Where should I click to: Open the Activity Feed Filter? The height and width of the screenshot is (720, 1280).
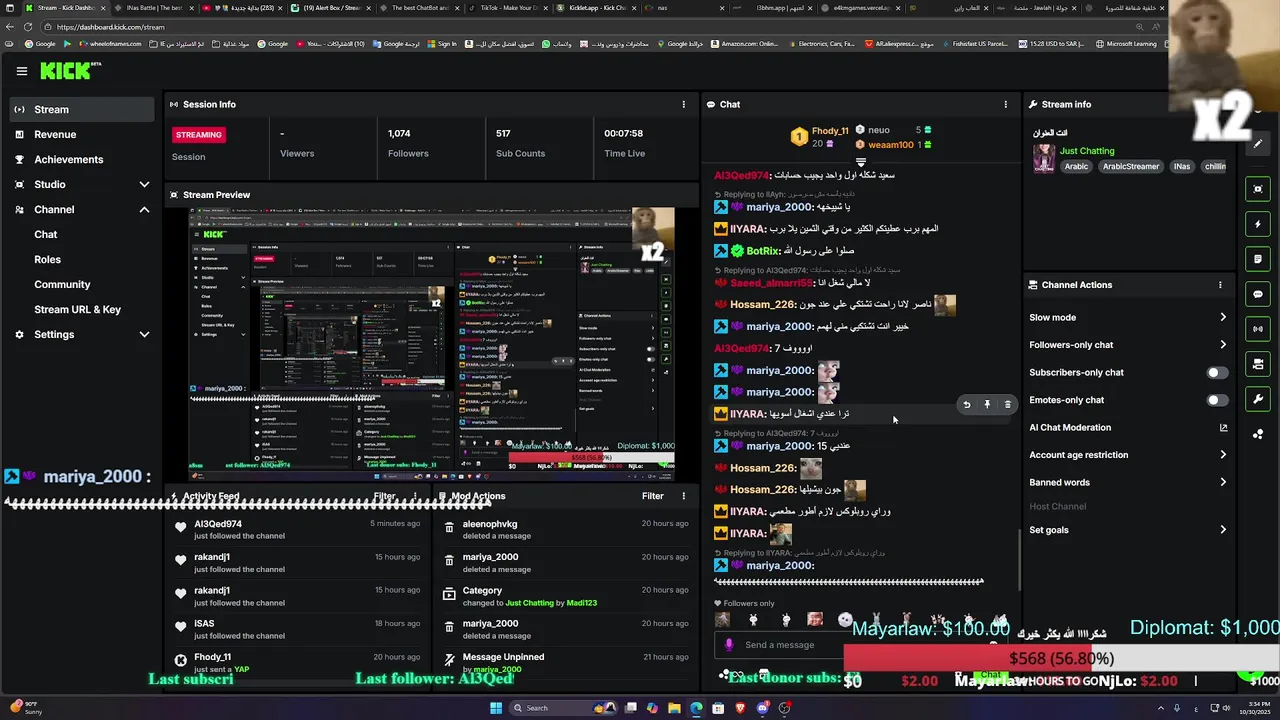point(384,496)
